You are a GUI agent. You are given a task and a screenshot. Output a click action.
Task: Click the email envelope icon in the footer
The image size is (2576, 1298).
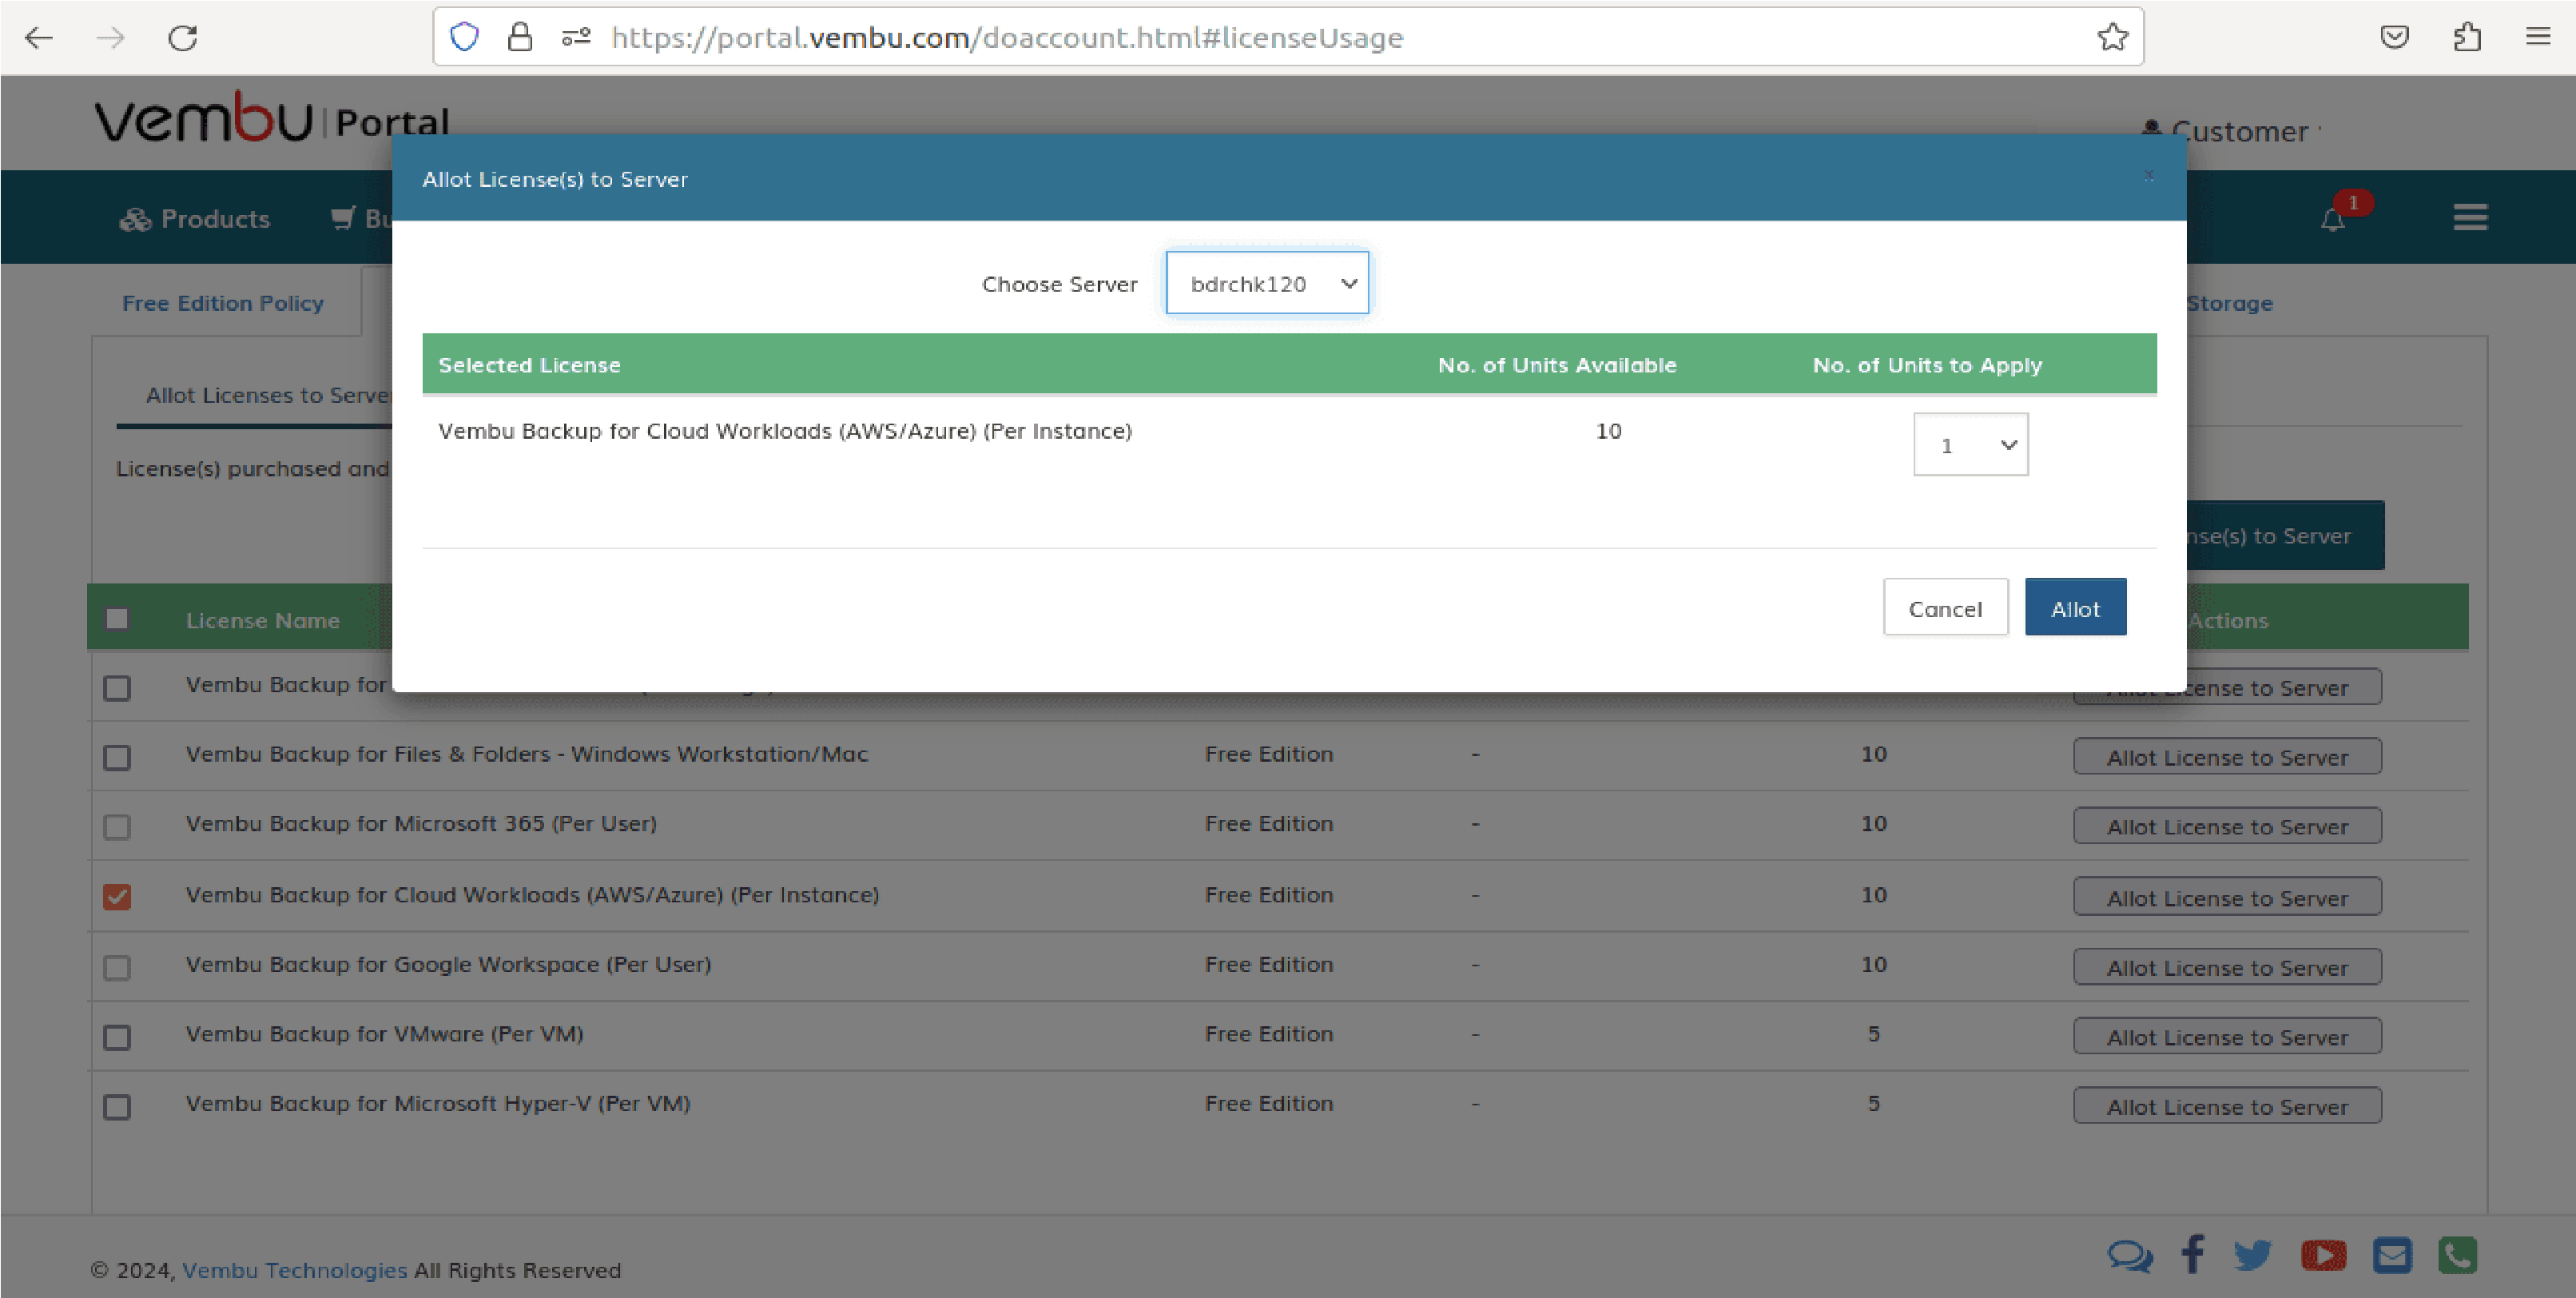tap(2392, 1255)
